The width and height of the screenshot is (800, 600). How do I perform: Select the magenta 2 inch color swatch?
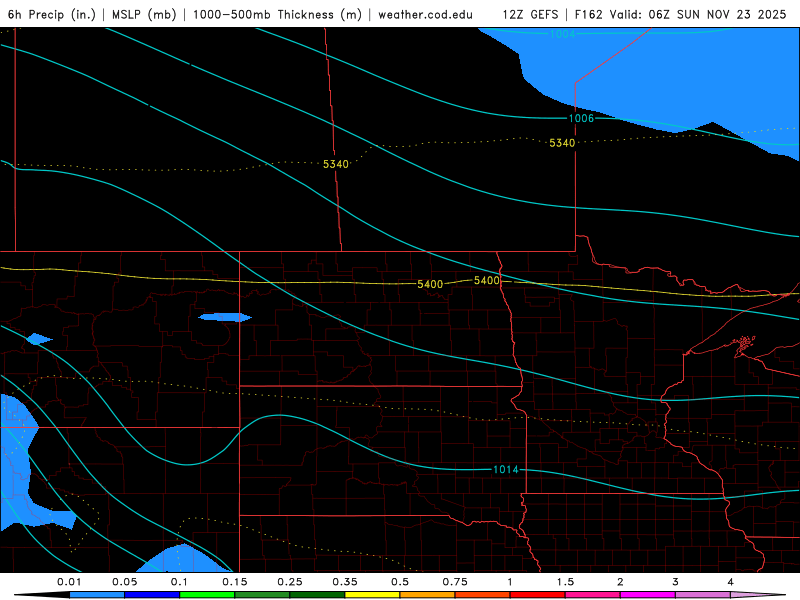click(x=648, y=595)
